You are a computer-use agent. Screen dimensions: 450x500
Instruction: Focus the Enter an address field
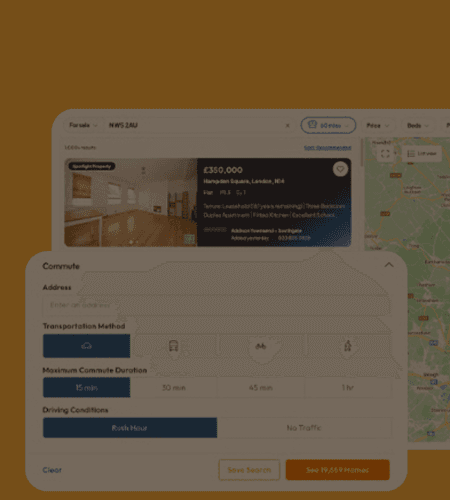[217, 305]
